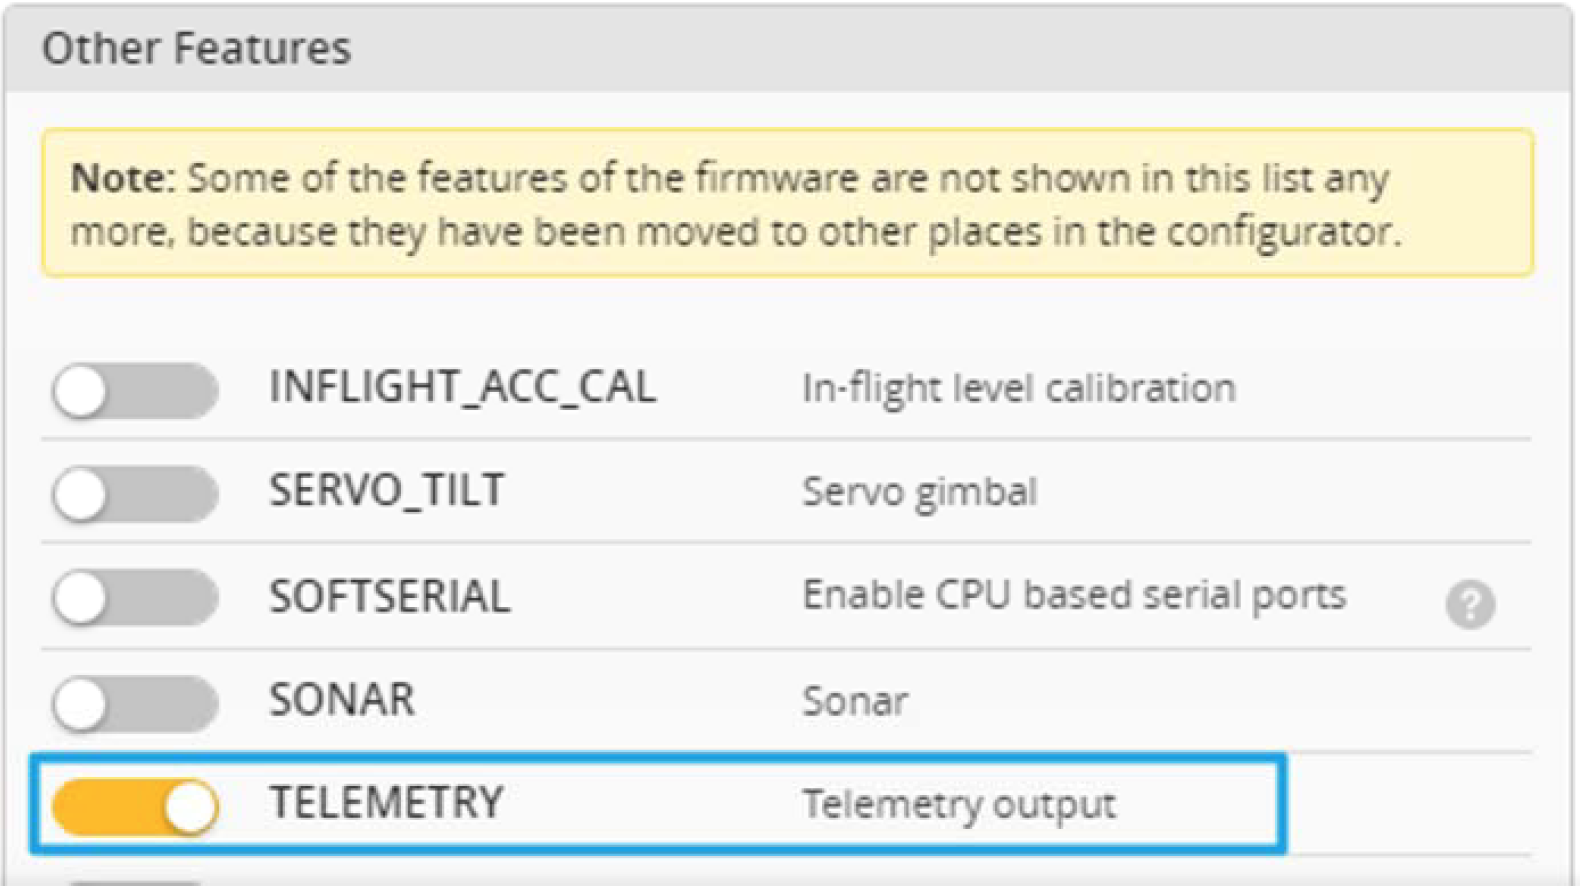Click the Telemetry output description
Image resolution: width=1580 pixels, height=890 pixels.
[959, 805]
